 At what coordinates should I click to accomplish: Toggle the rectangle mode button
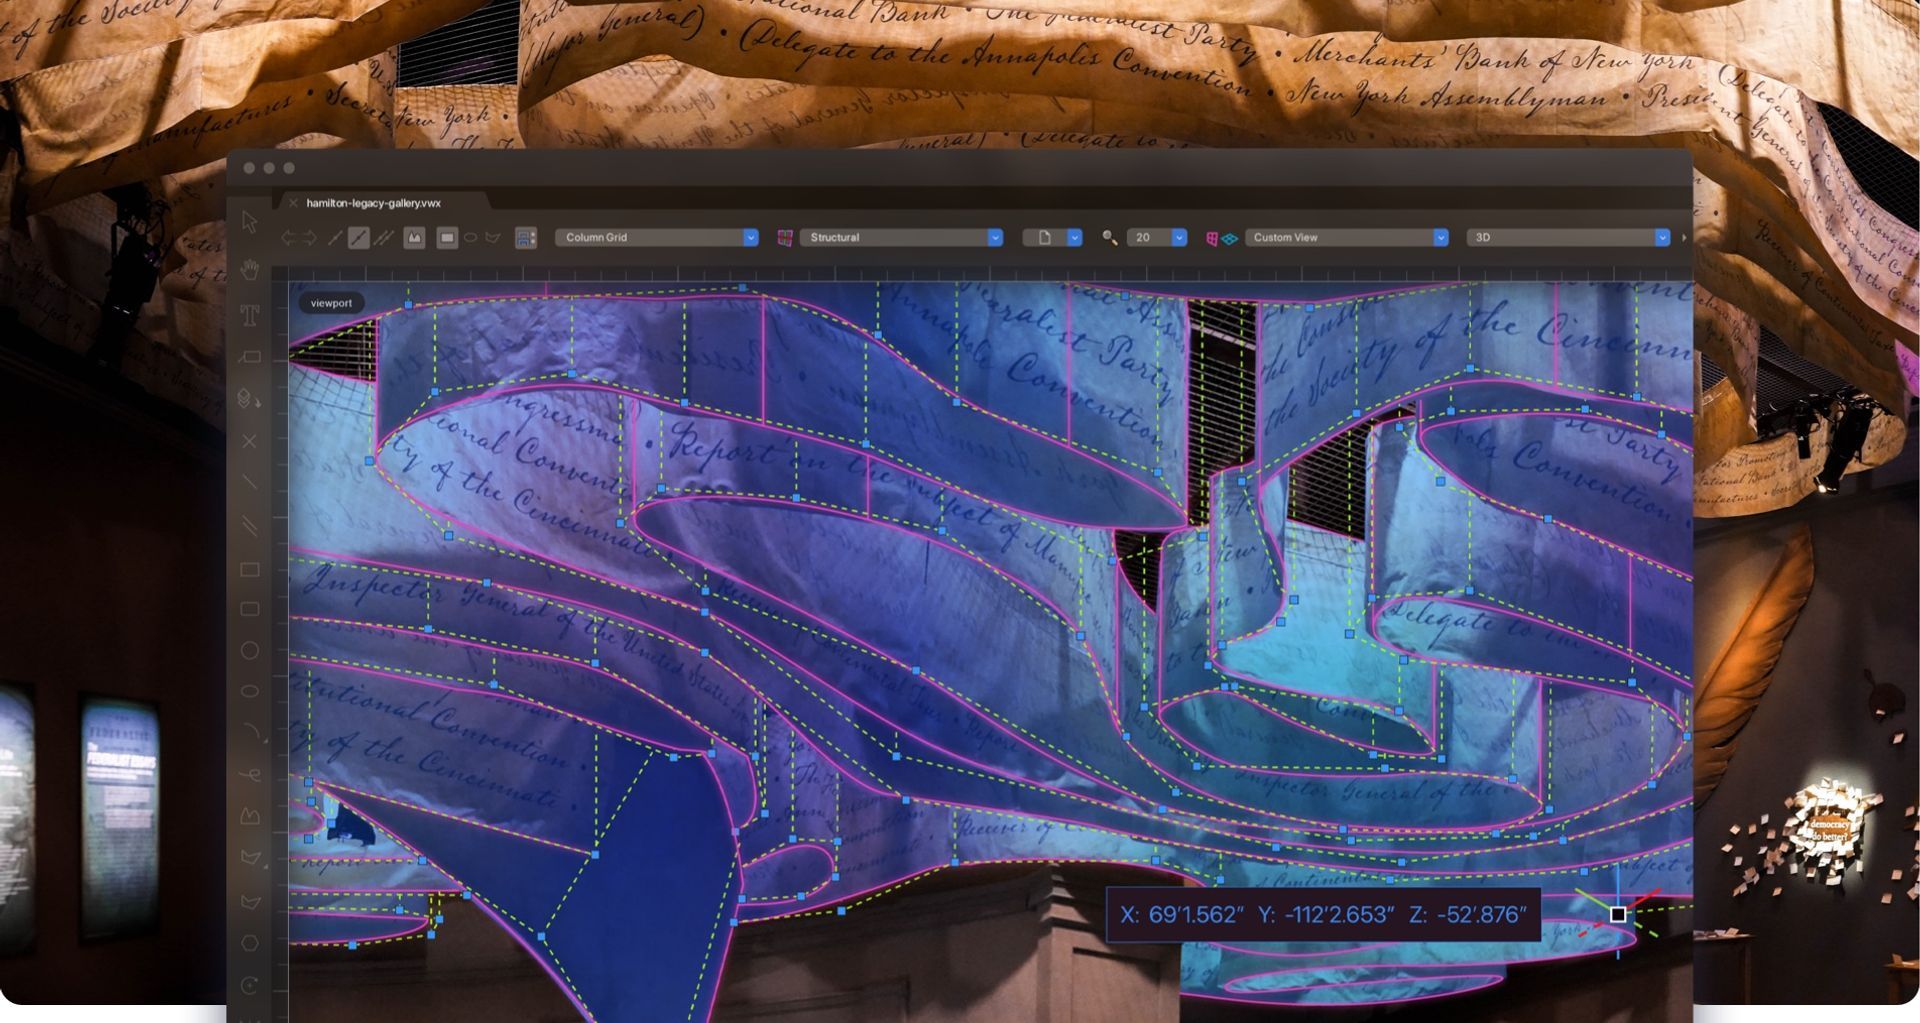(447, 238)
